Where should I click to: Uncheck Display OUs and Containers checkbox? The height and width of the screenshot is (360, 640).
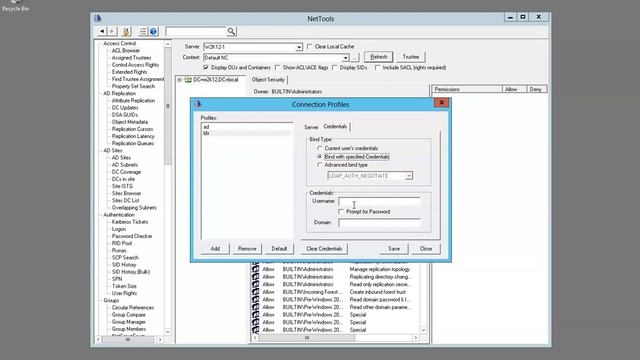click(x=206, y=67)
